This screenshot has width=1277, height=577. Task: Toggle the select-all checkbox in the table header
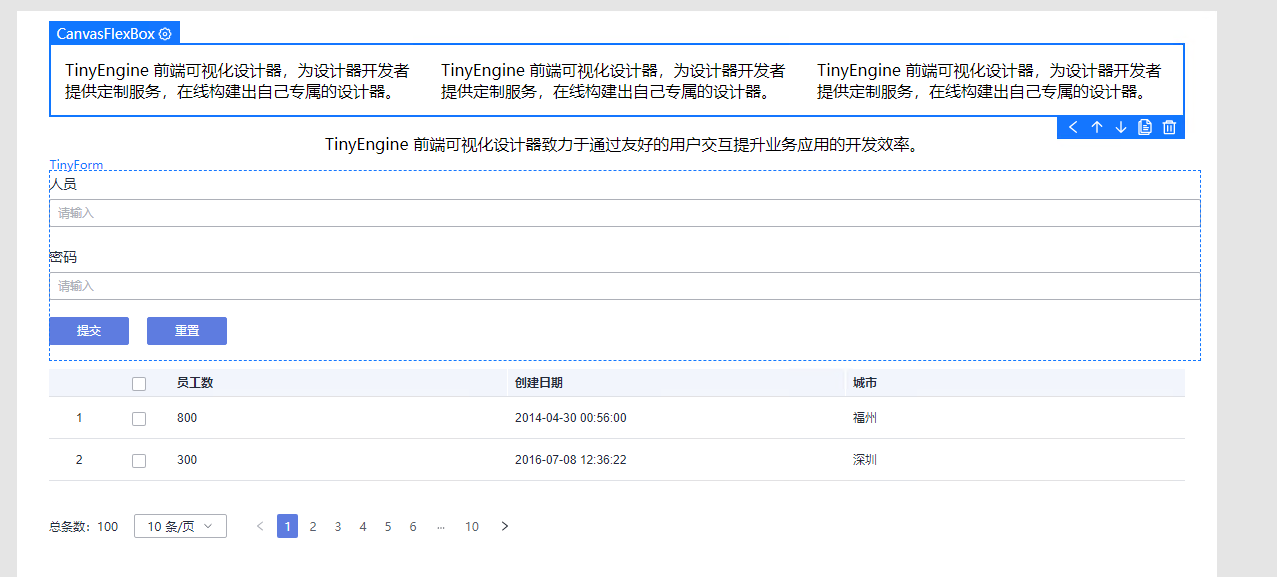click(139, 383)
